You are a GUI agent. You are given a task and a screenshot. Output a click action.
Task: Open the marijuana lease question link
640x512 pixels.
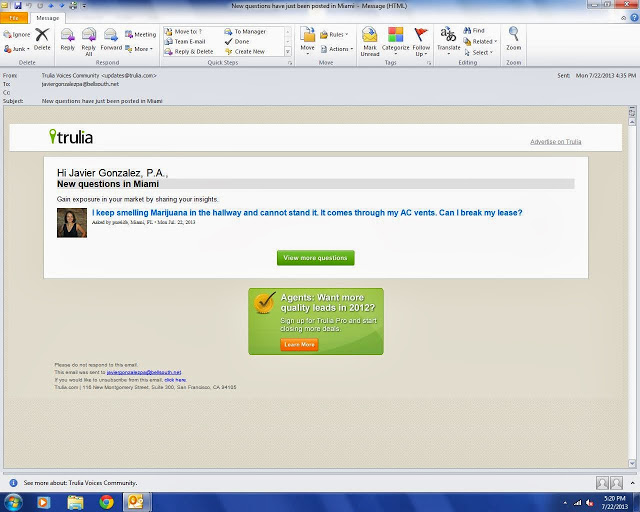307,212
